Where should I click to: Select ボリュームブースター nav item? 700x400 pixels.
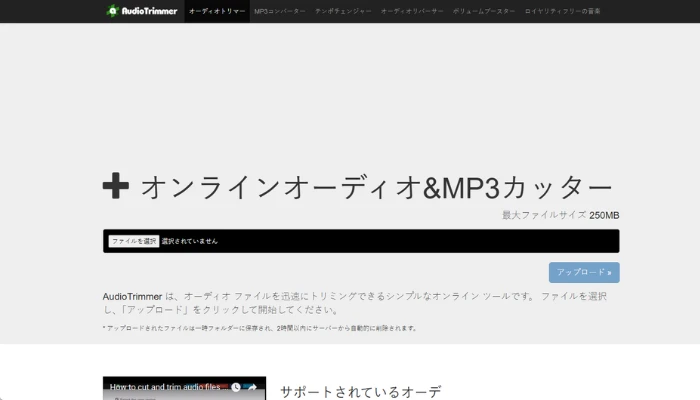click(x=484, y=11)
